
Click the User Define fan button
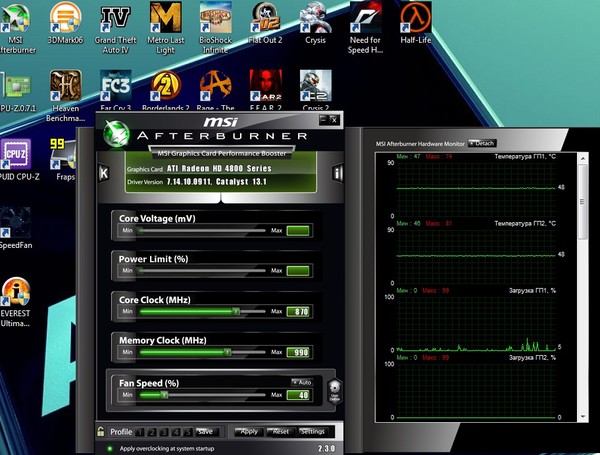(x=334, y=391)
